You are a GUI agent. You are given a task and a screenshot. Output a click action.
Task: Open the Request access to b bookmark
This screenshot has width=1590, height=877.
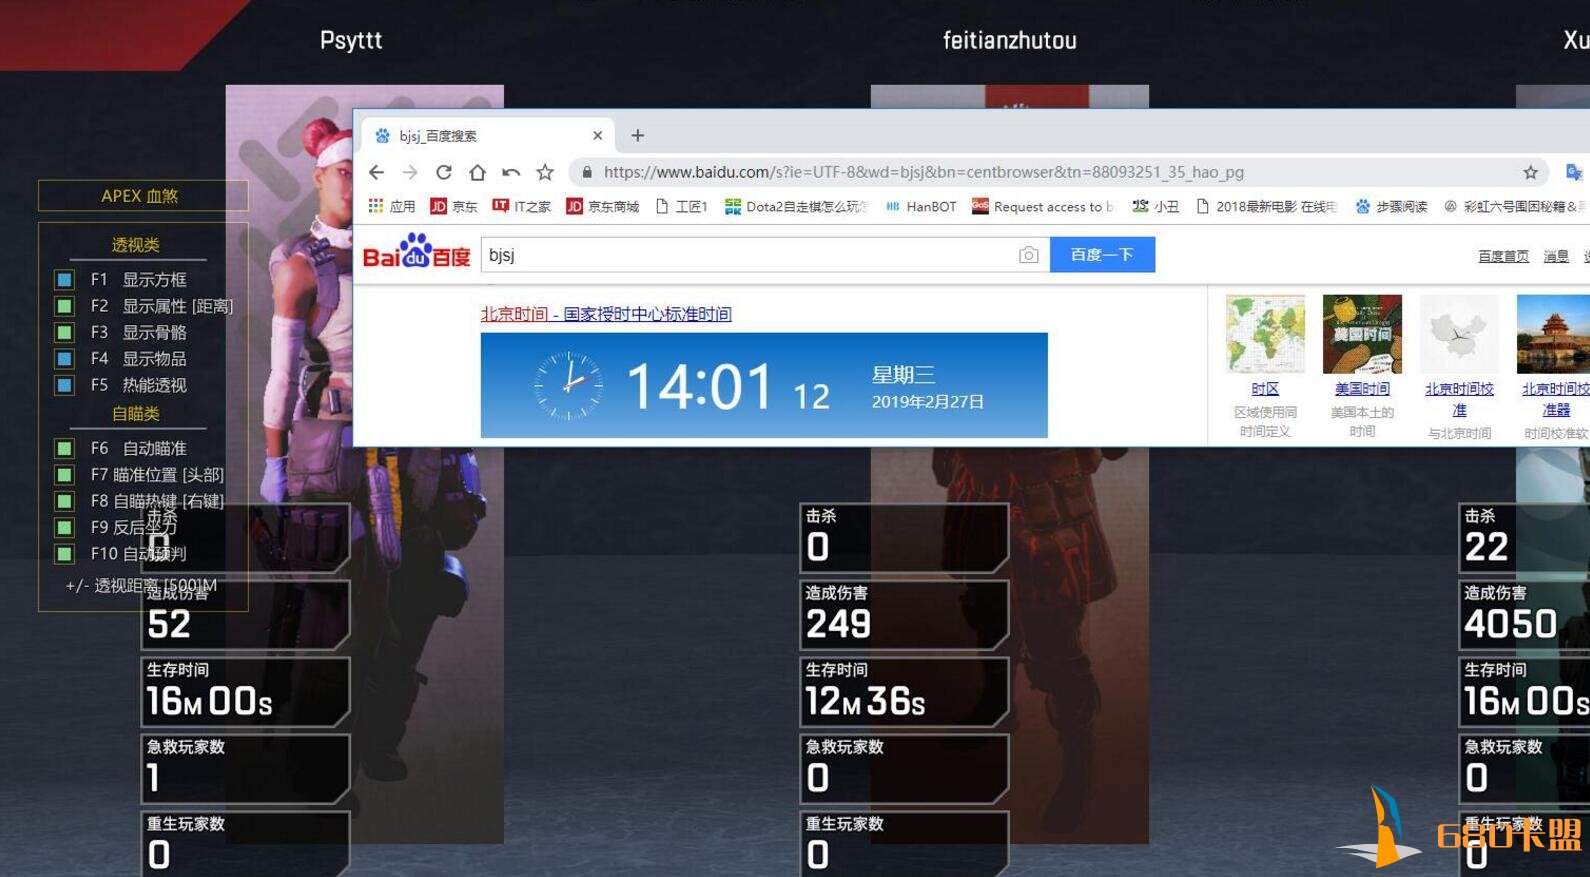pos(1043,206)
